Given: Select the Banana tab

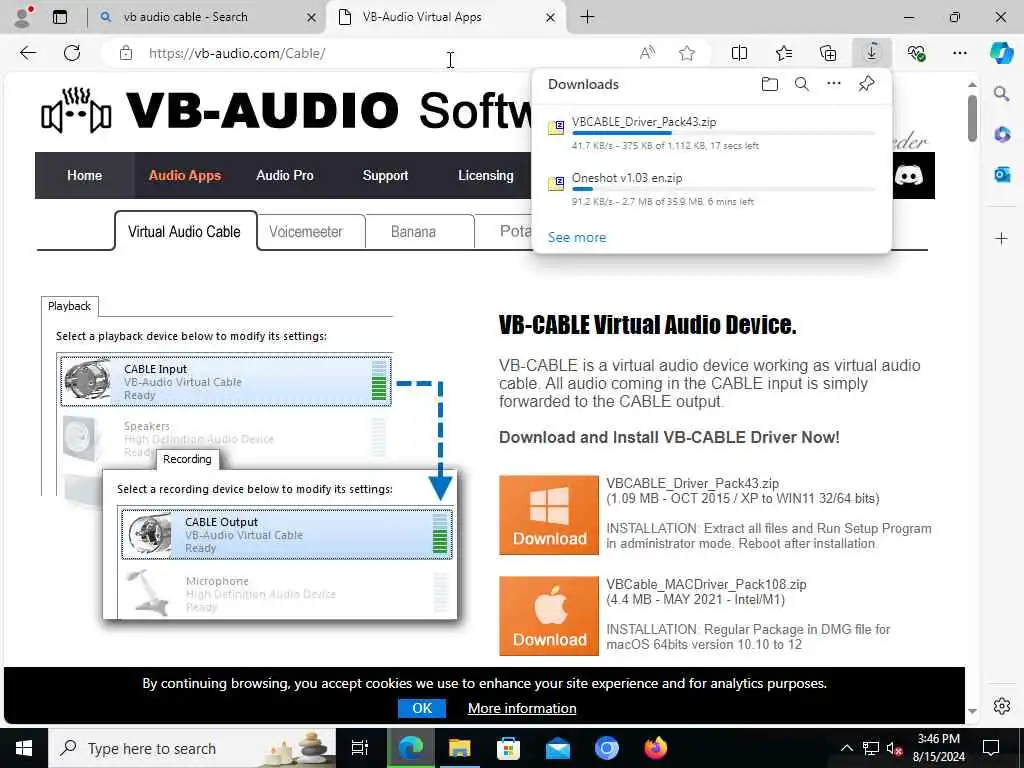Looking at the screenshot, I should (413, 232).
